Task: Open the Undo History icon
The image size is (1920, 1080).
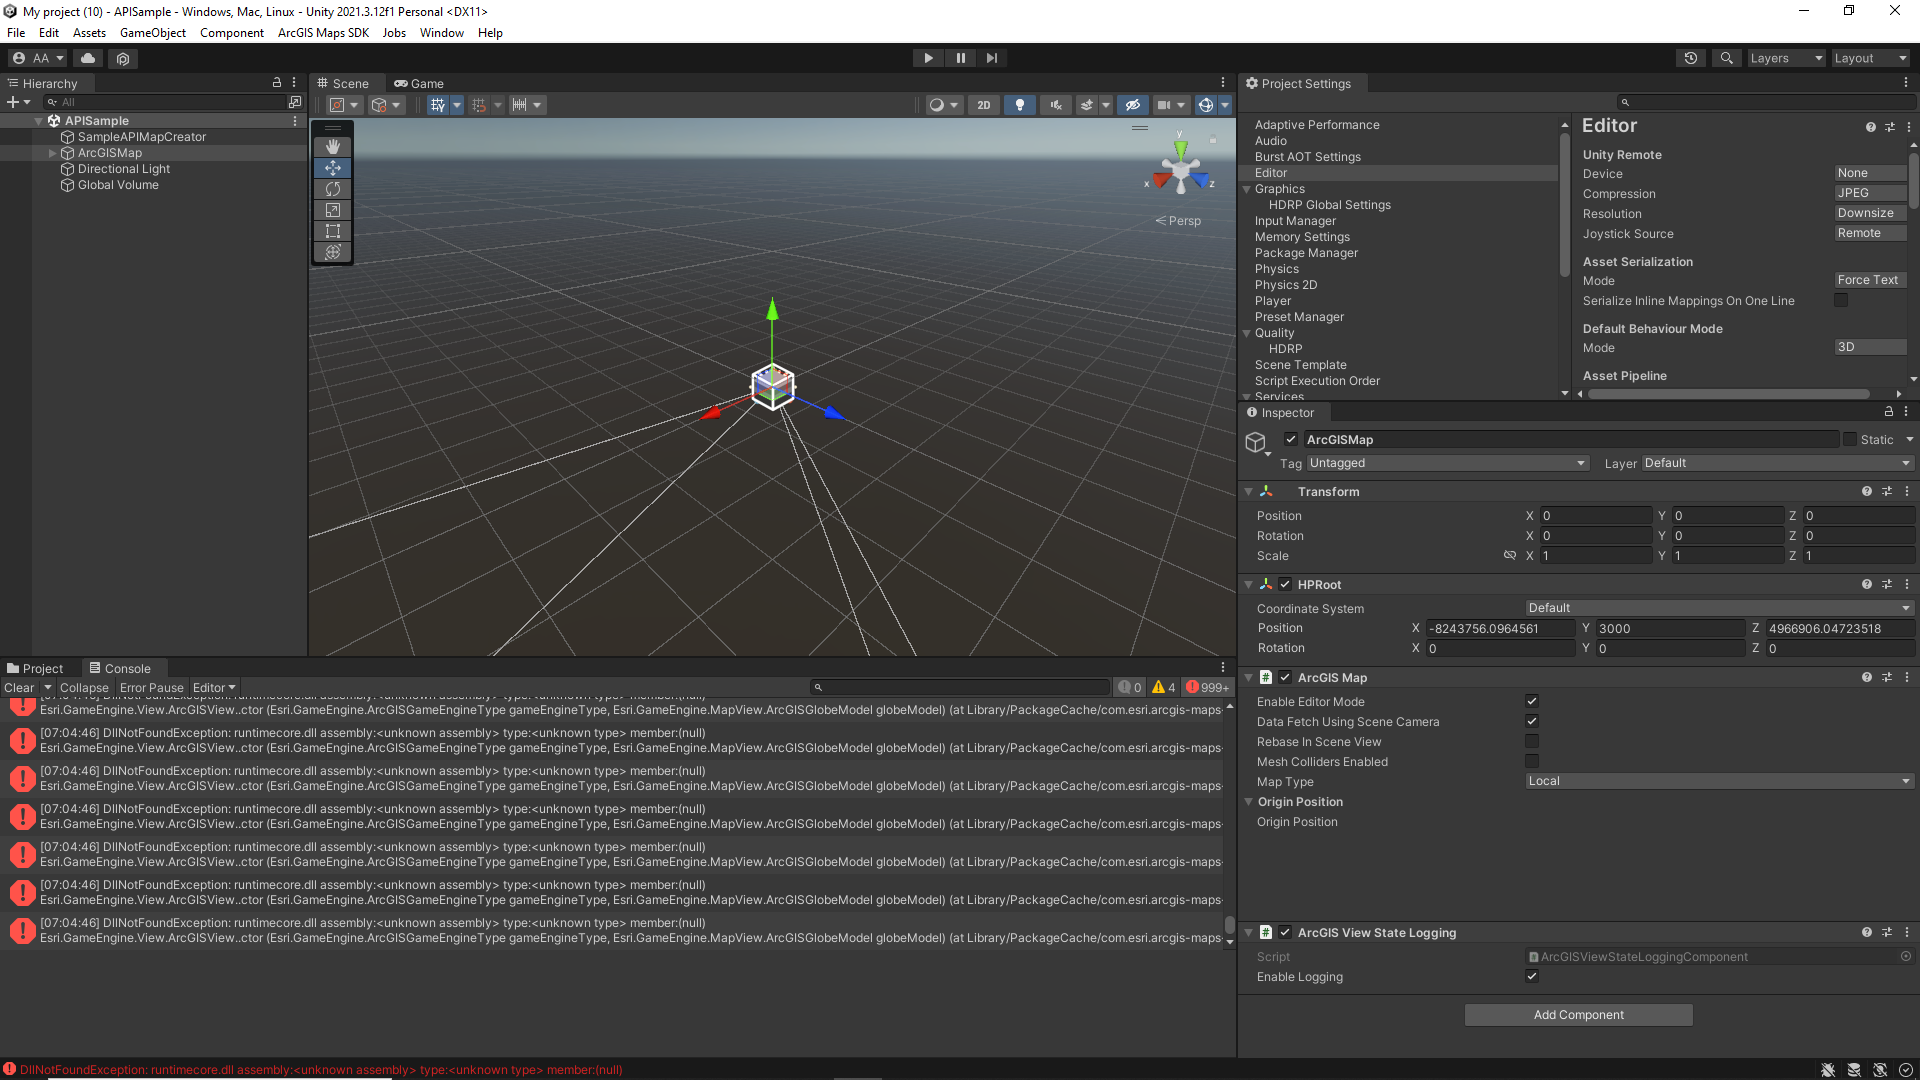Action: coord(1691,58)
